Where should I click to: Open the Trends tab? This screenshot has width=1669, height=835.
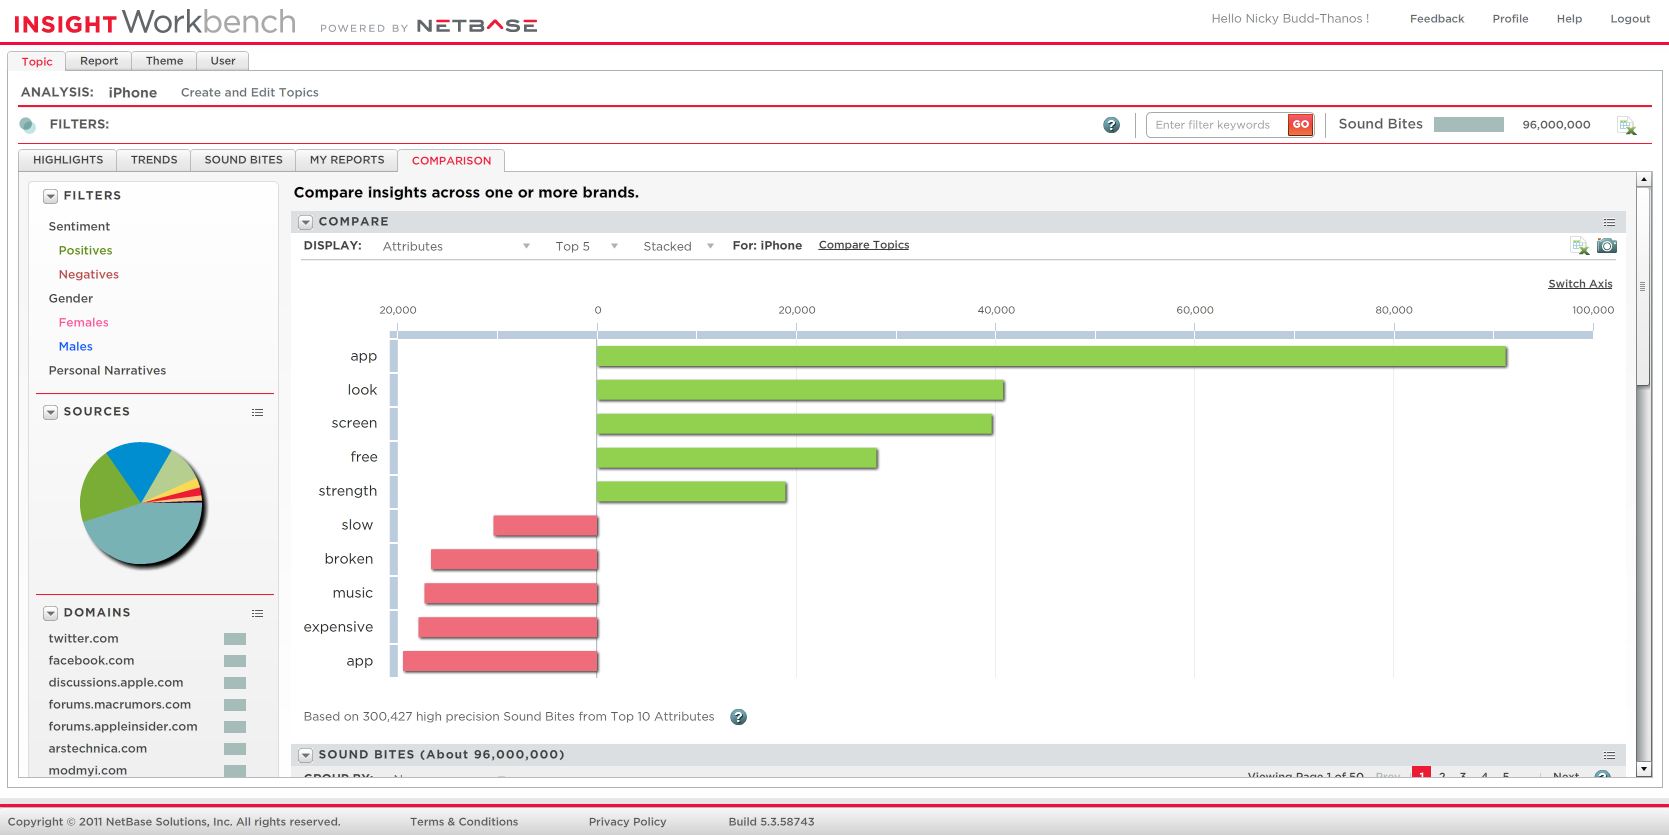(154, 160)
